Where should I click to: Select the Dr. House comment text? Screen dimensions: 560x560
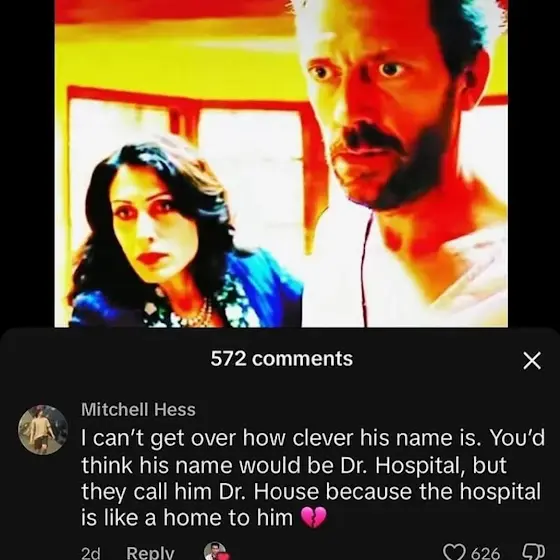pos(313,478)
